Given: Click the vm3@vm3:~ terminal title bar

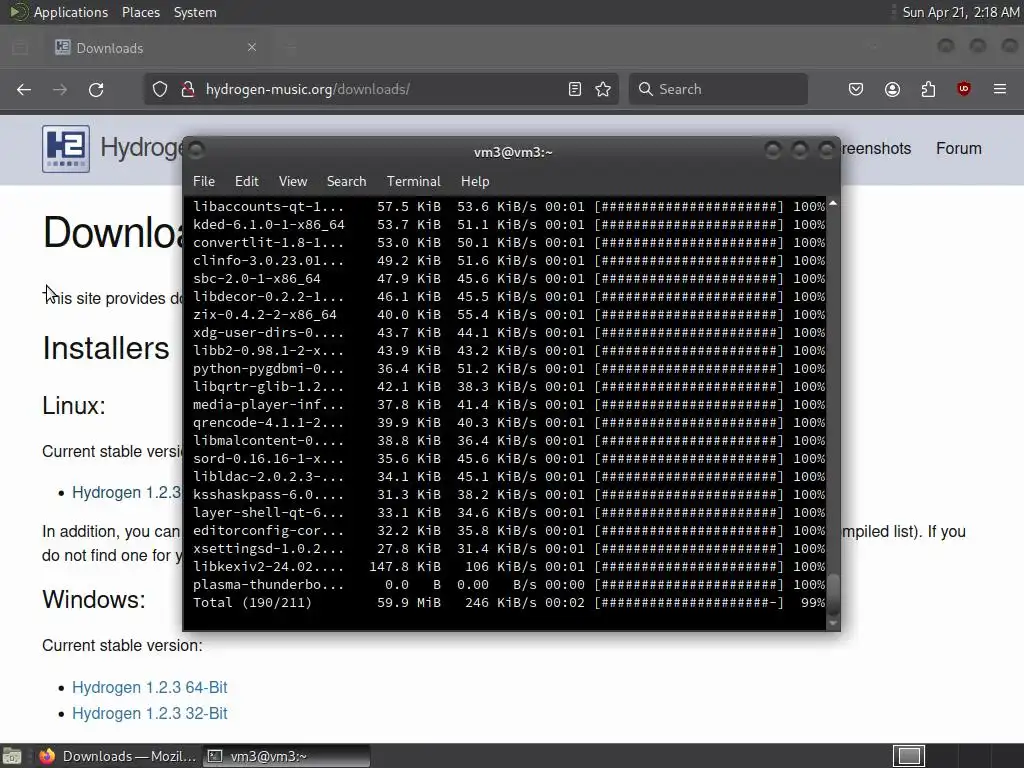Looking at the screenshot, I should pyautogui.click(x=513, y=152).
